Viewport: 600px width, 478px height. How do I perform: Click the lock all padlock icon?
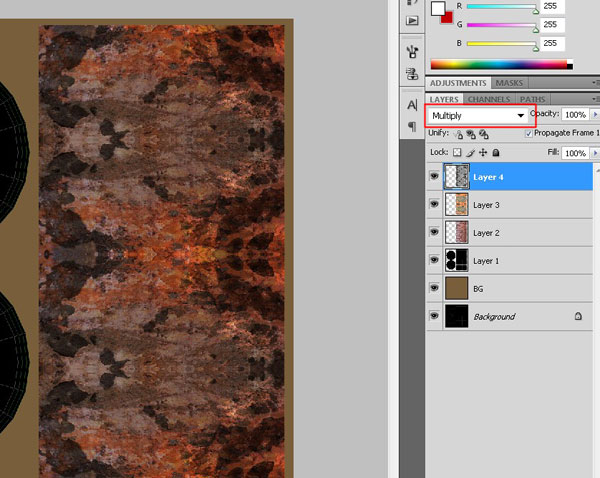tap(496, 153)
